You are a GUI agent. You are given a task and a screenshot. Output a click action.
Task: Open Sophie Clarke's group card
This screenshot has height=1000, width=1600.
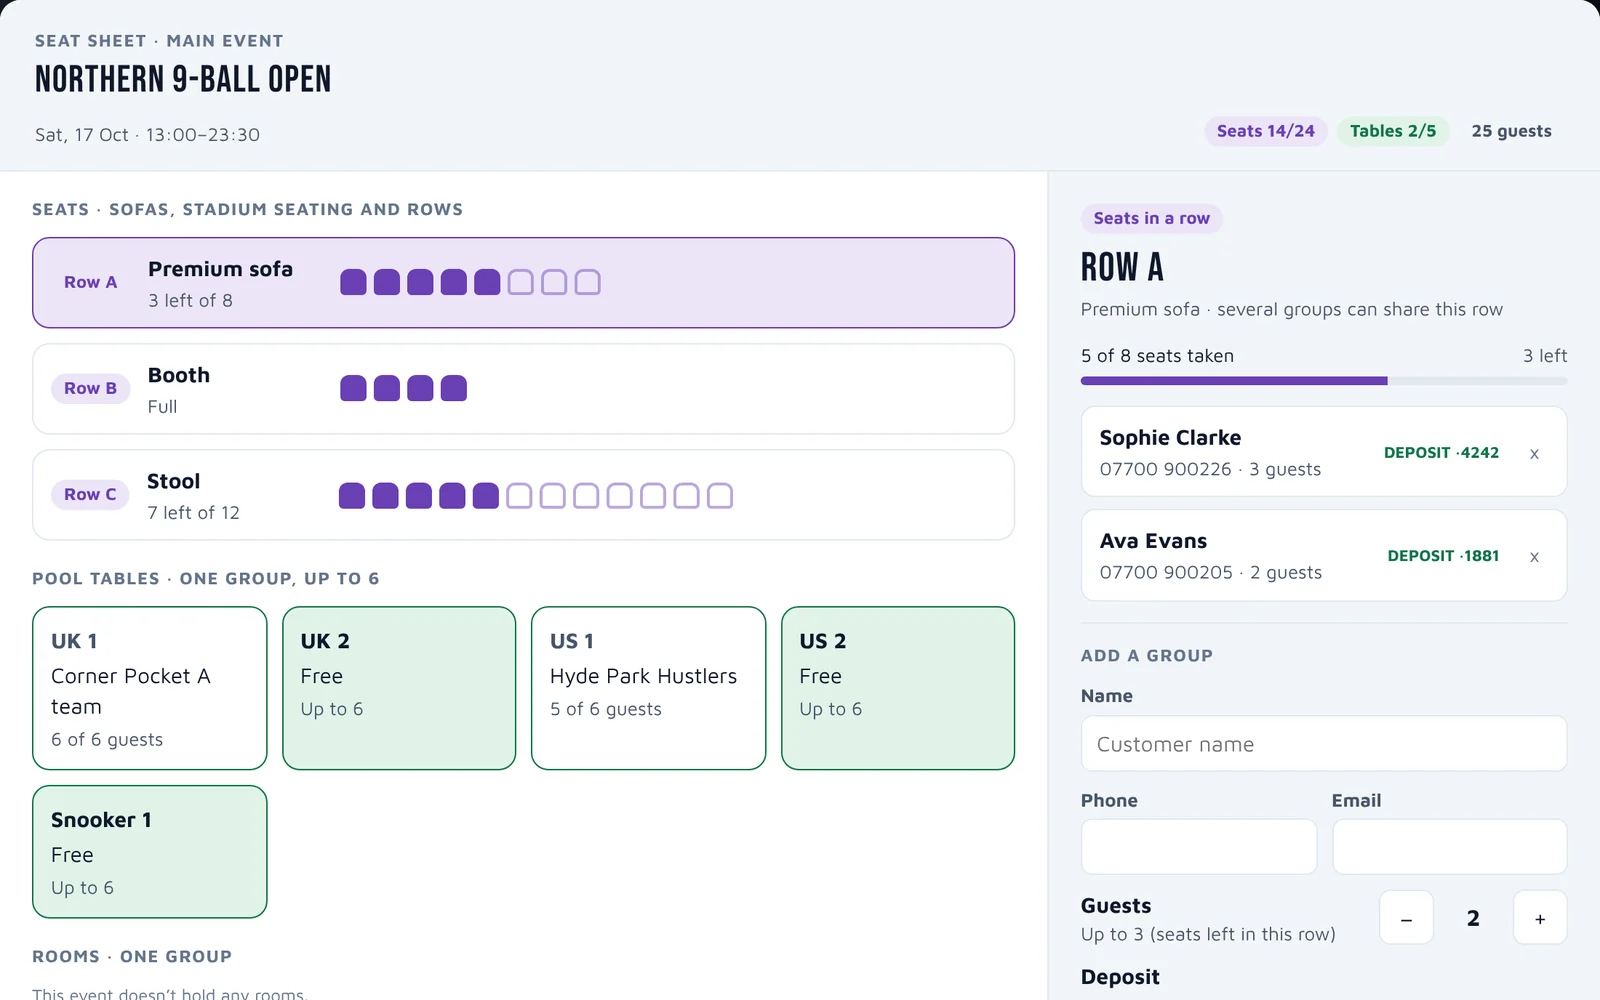(x=1324, y=452)
